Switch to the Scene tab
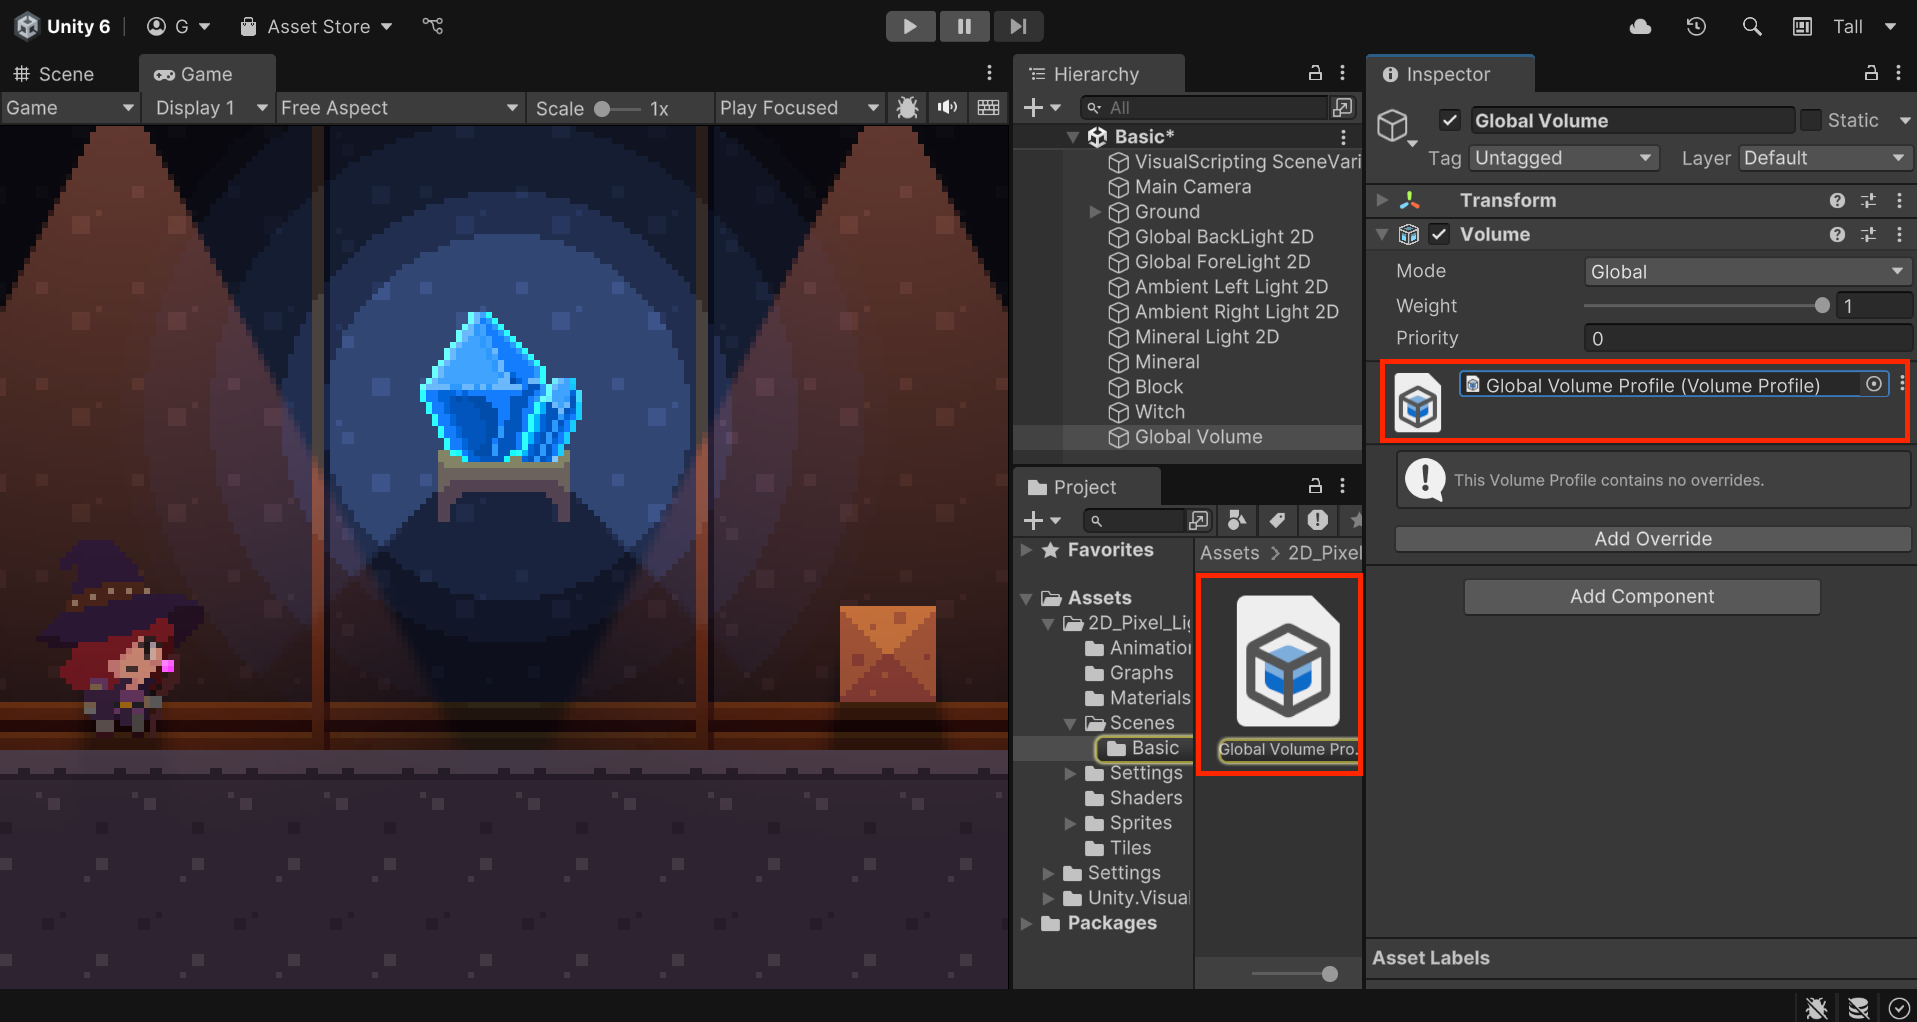Screen dimensions: 1917x1022 click(54, 74)
